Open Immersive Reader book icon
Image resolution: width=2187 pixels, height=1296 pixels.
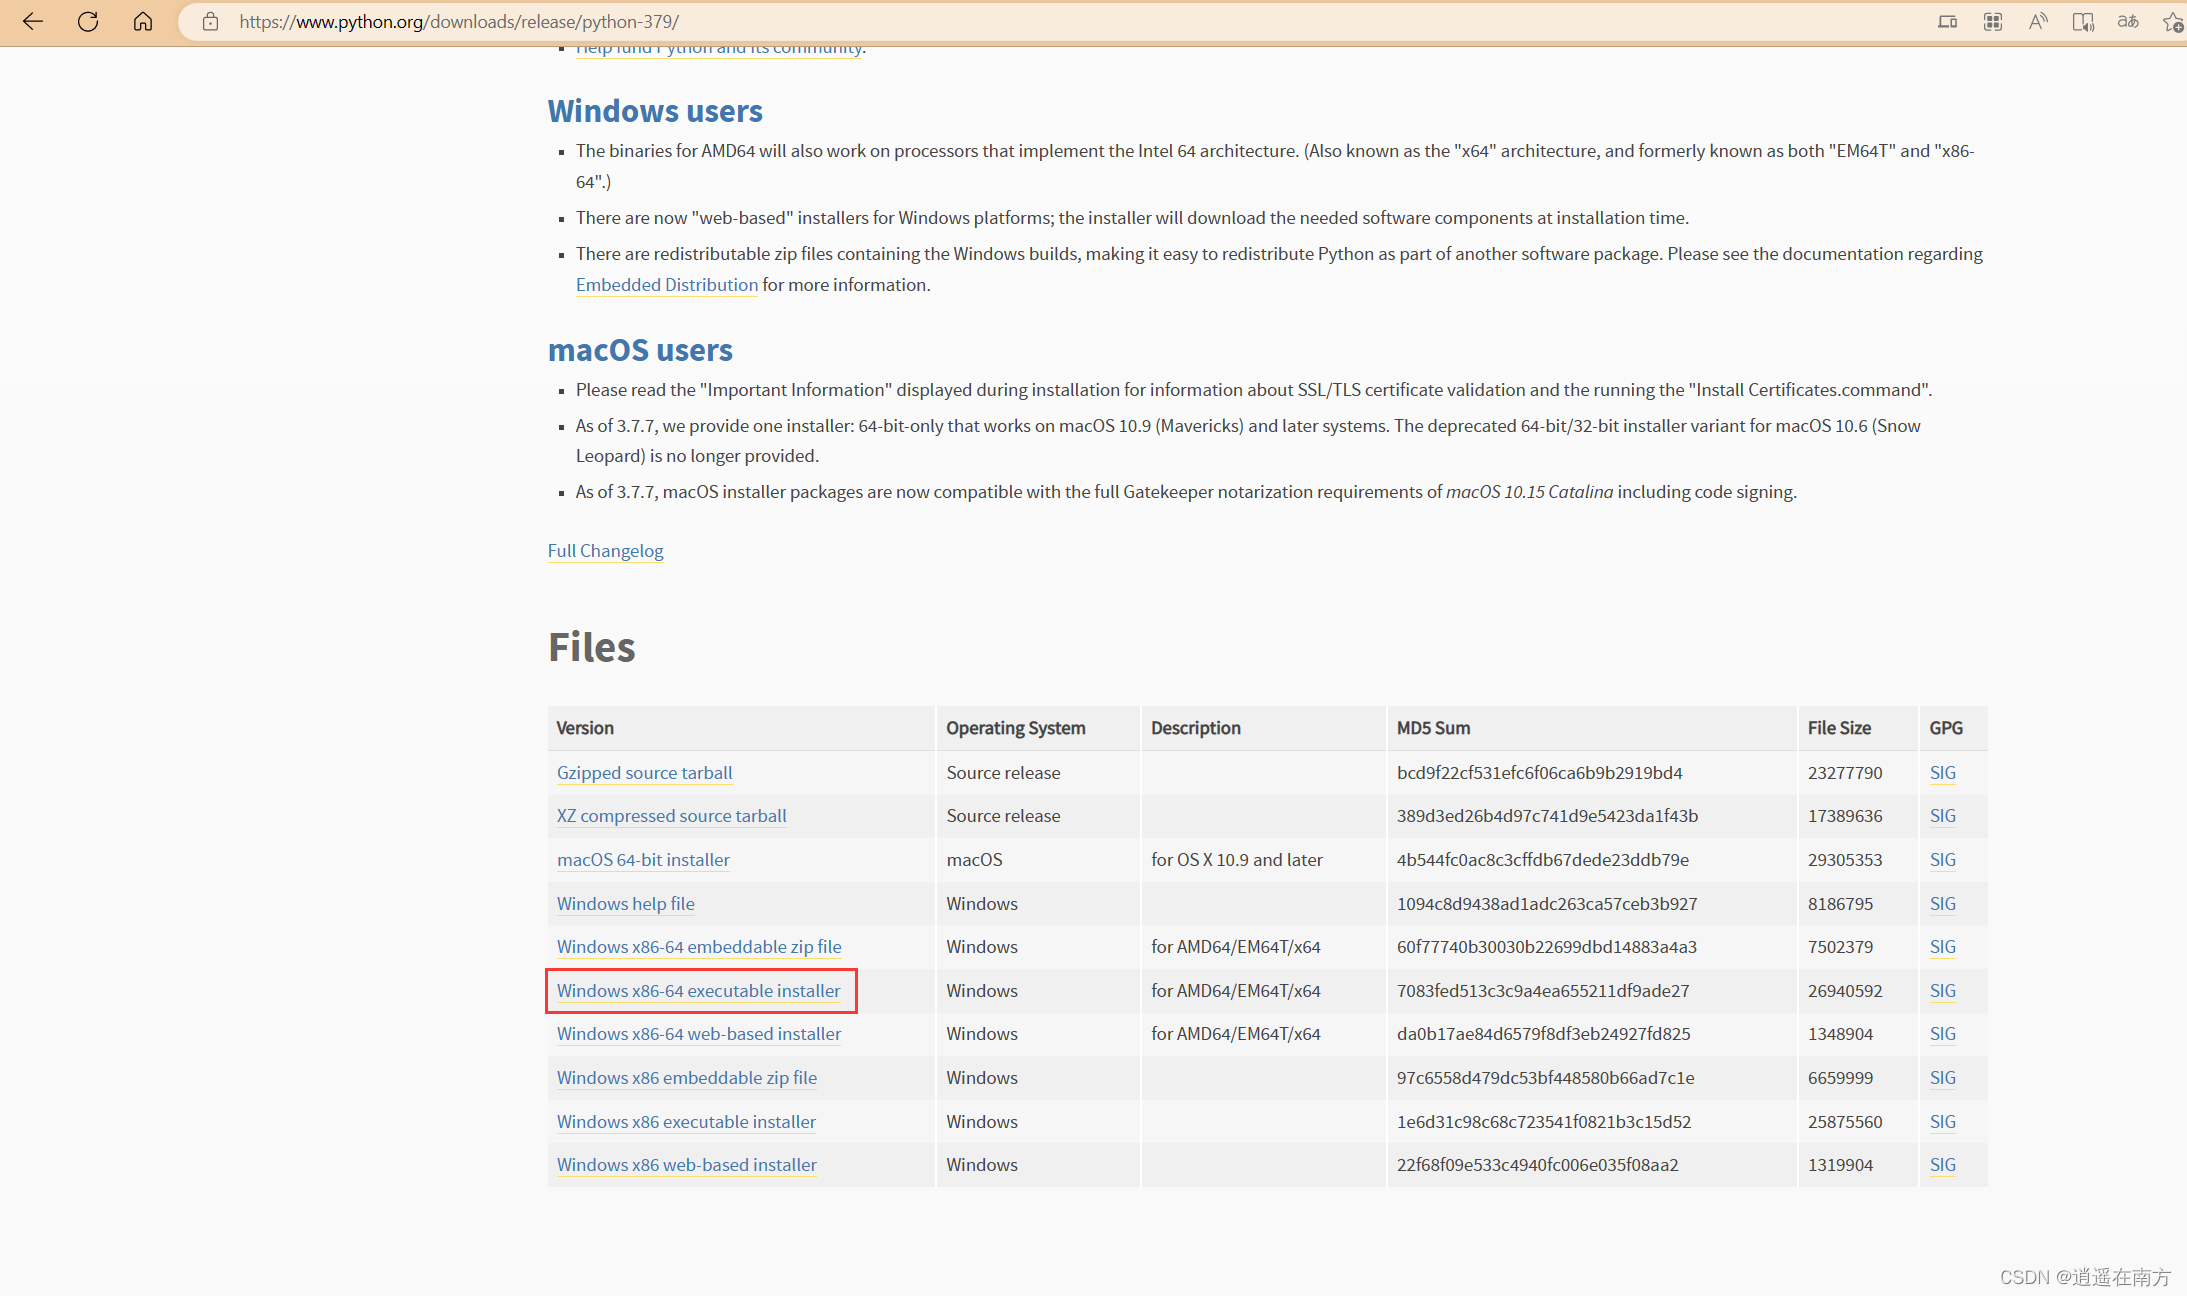point(2083,21)
